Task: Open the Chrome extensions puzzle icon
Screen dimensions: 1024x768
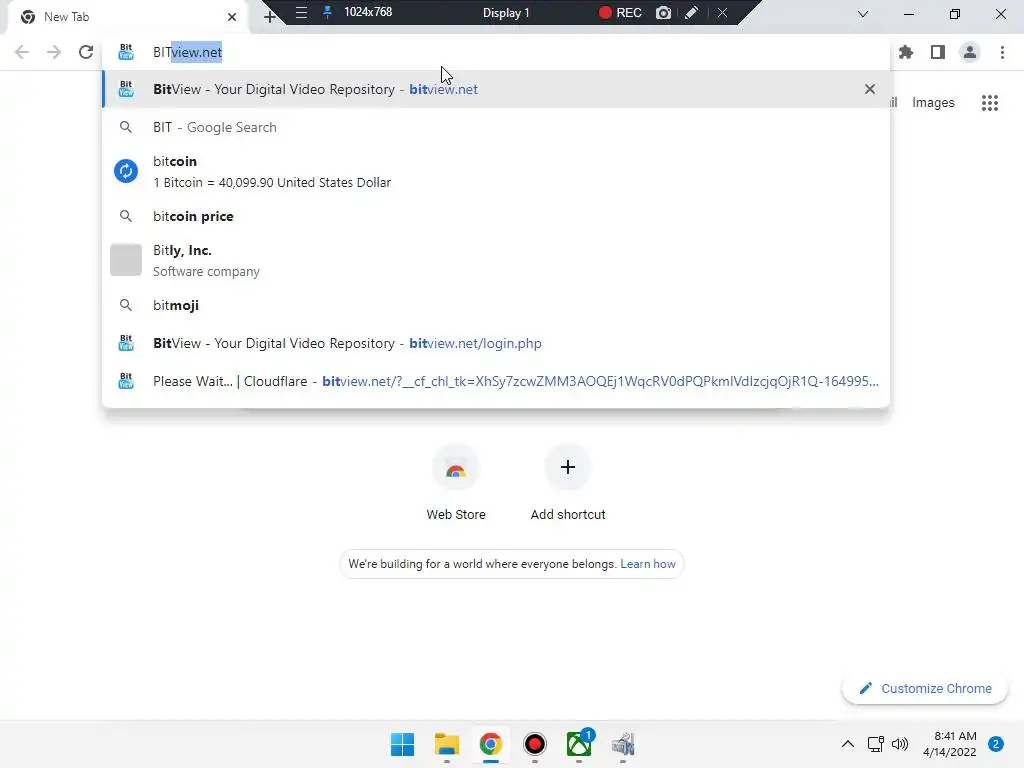Action: [x=906, y=52]
